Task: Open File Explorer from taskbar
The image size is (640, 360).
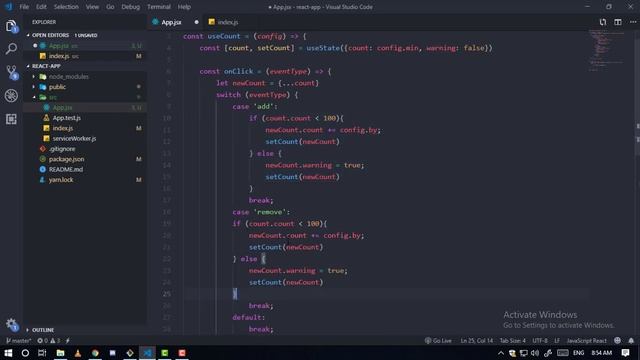Action: [x=60, y=353]
